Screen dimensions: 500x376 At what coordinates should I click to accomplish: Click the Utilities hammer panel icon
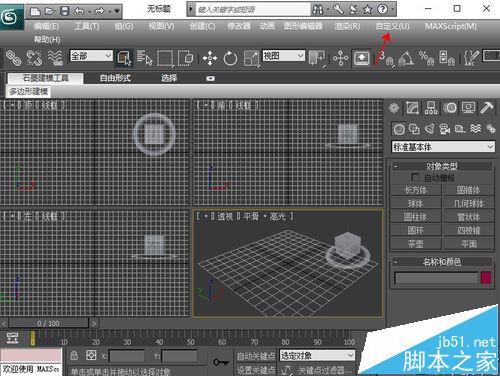click(x=487, y=108)
